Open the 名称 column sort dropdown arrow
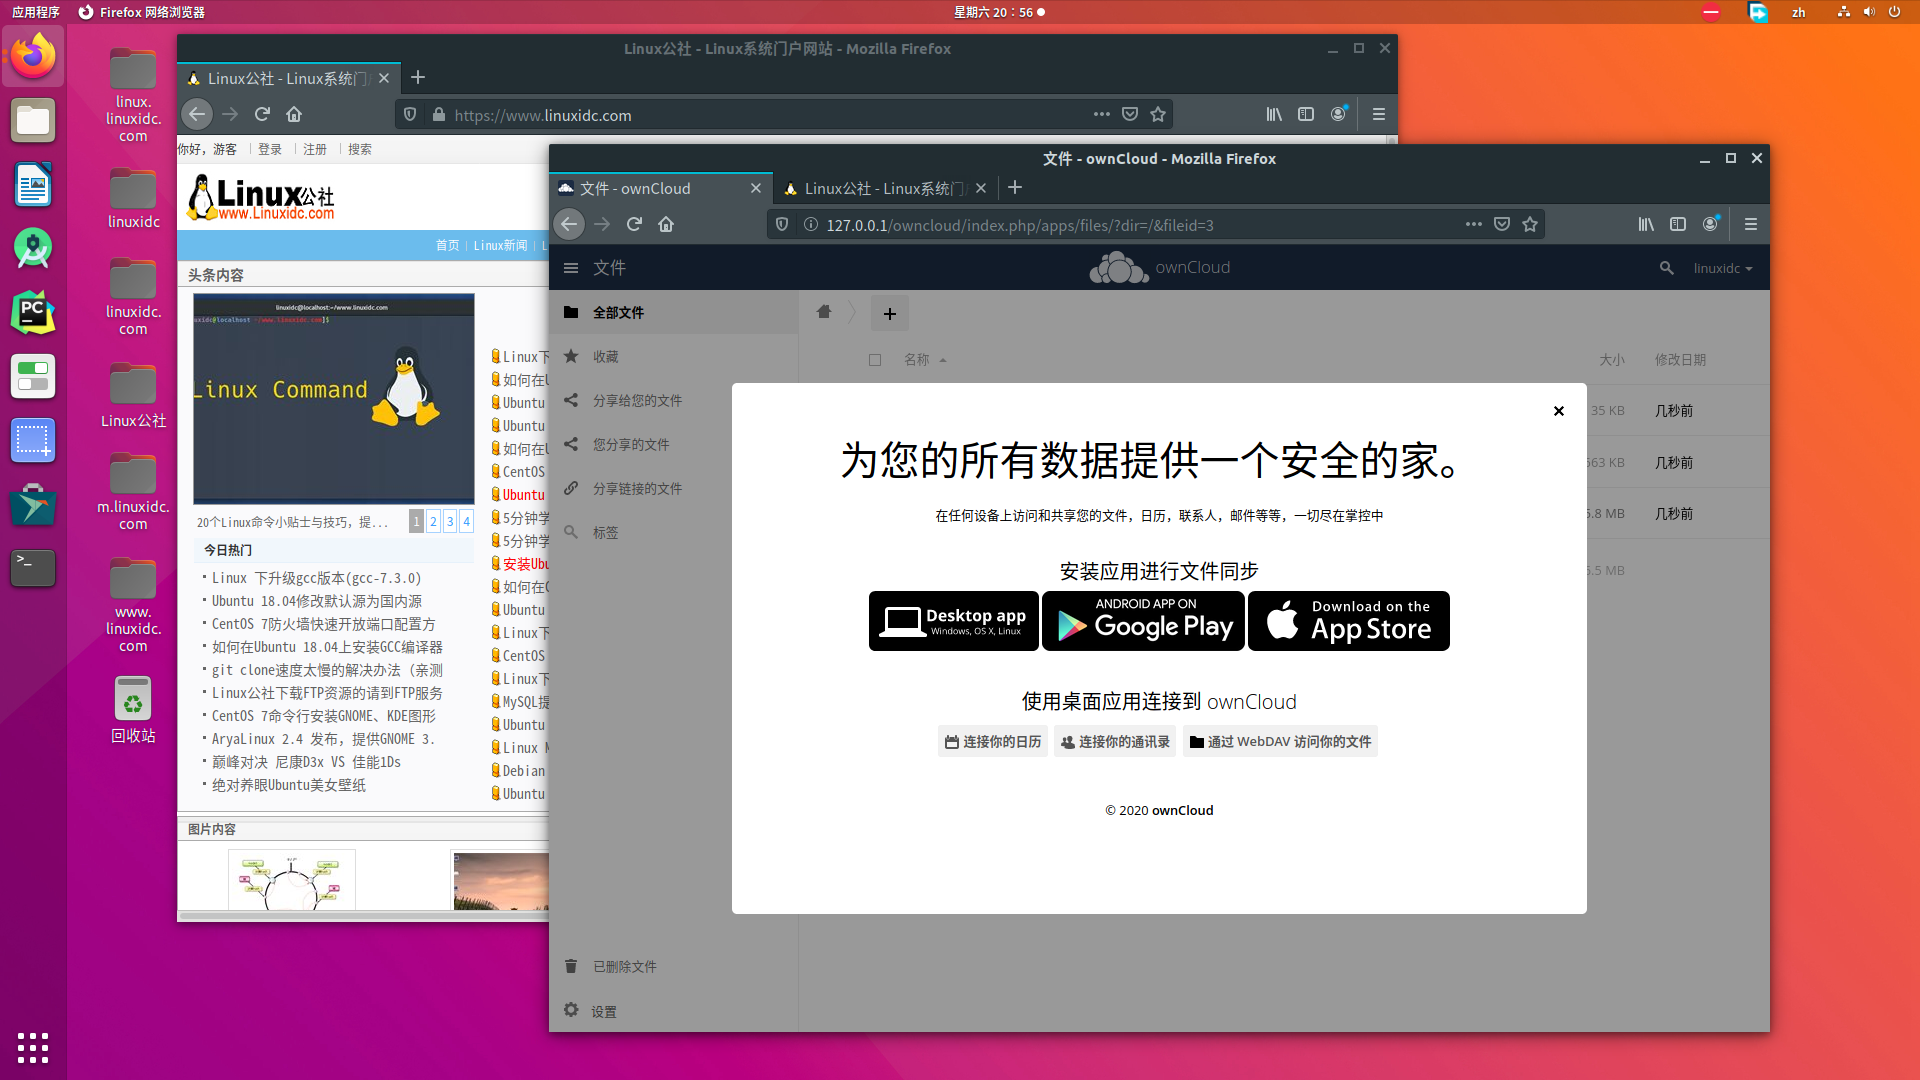The height and width of the screenshot is (1080, 1920). (944, 360)
